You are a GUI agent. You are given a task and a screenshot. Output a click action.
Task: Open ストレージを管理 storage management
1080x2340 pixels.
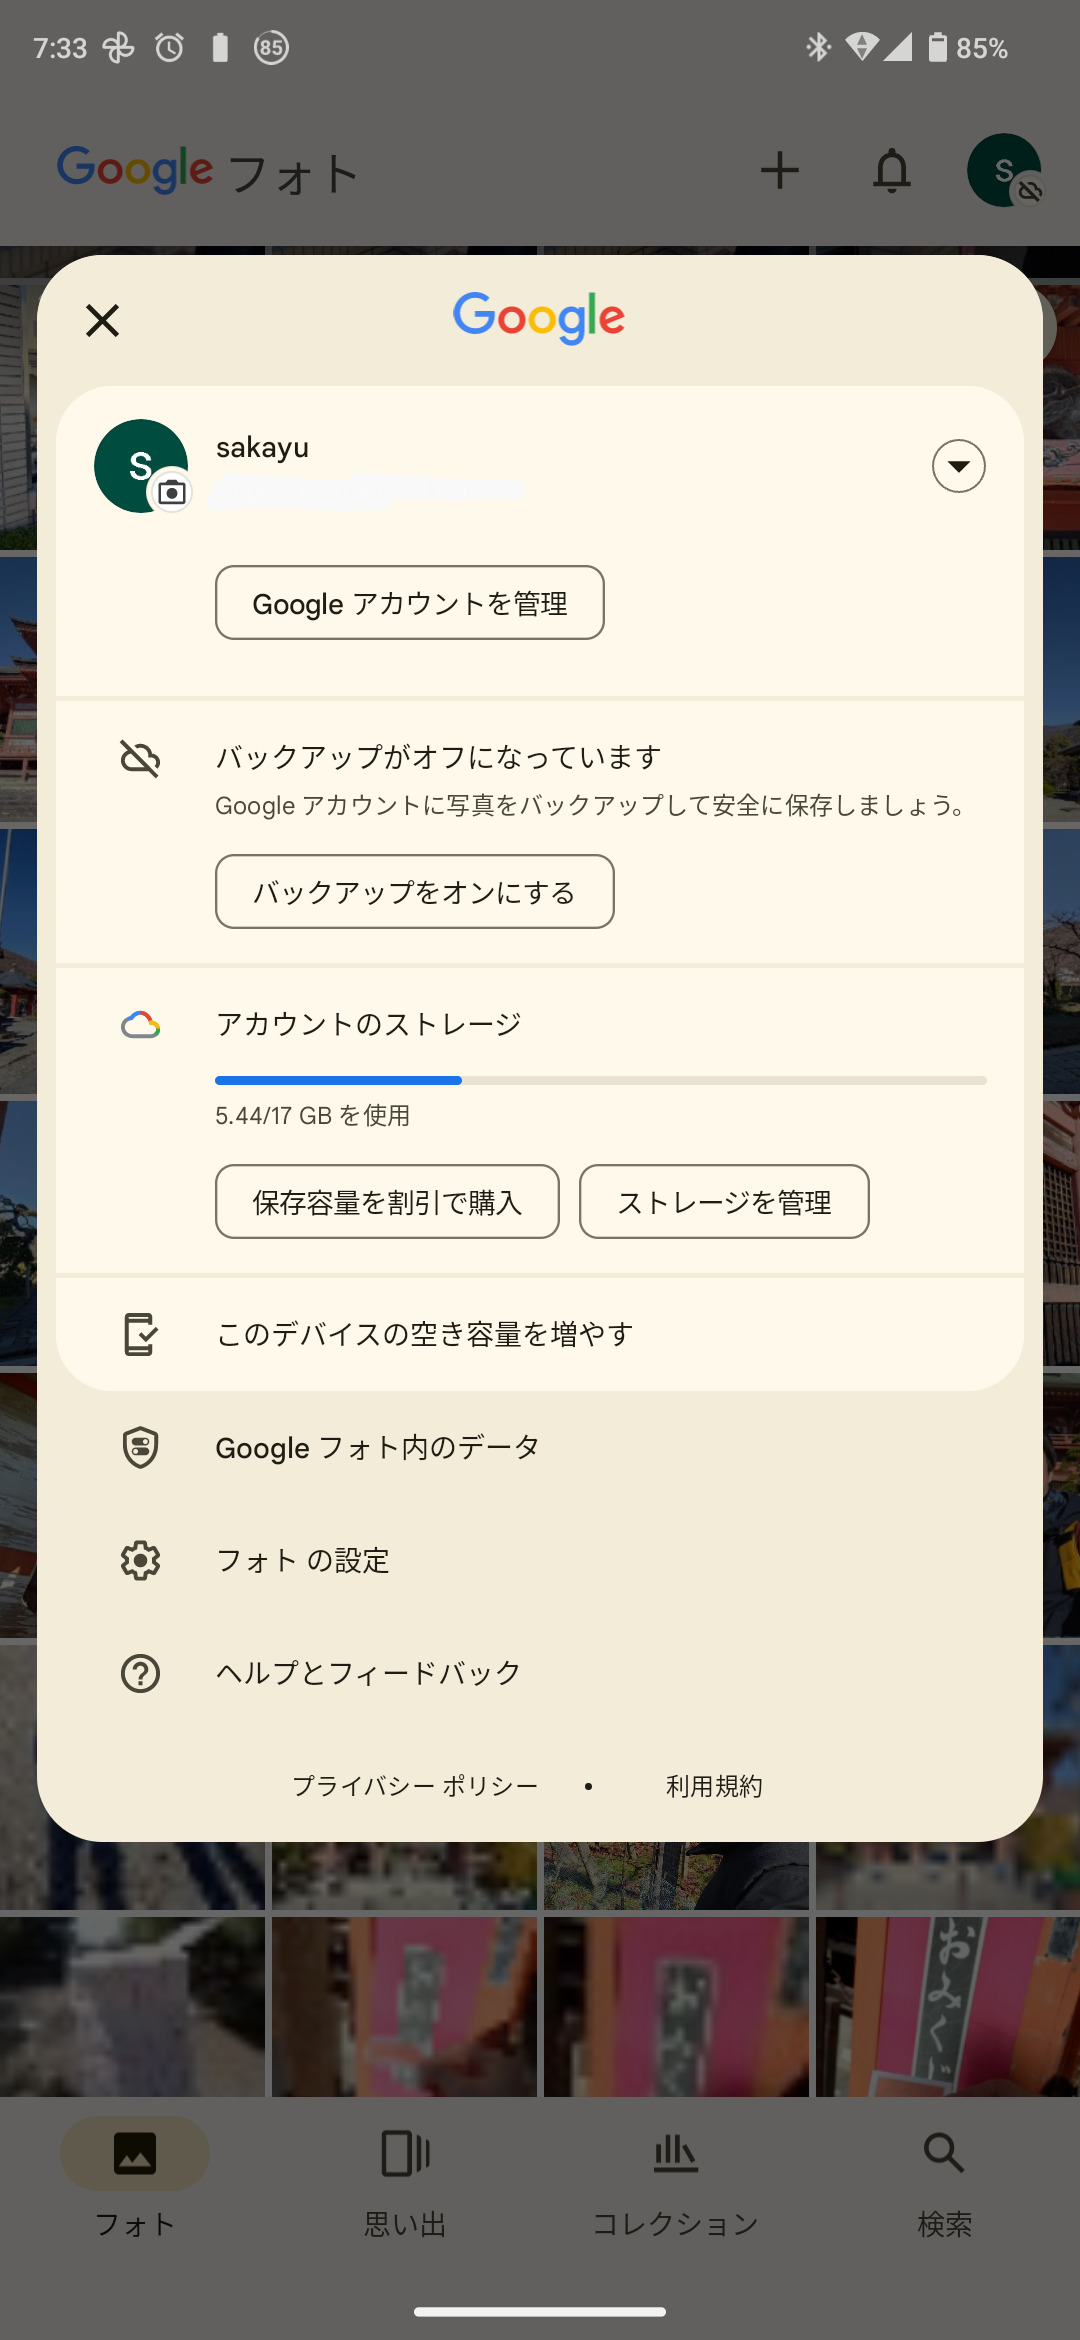pos(724,1201)
